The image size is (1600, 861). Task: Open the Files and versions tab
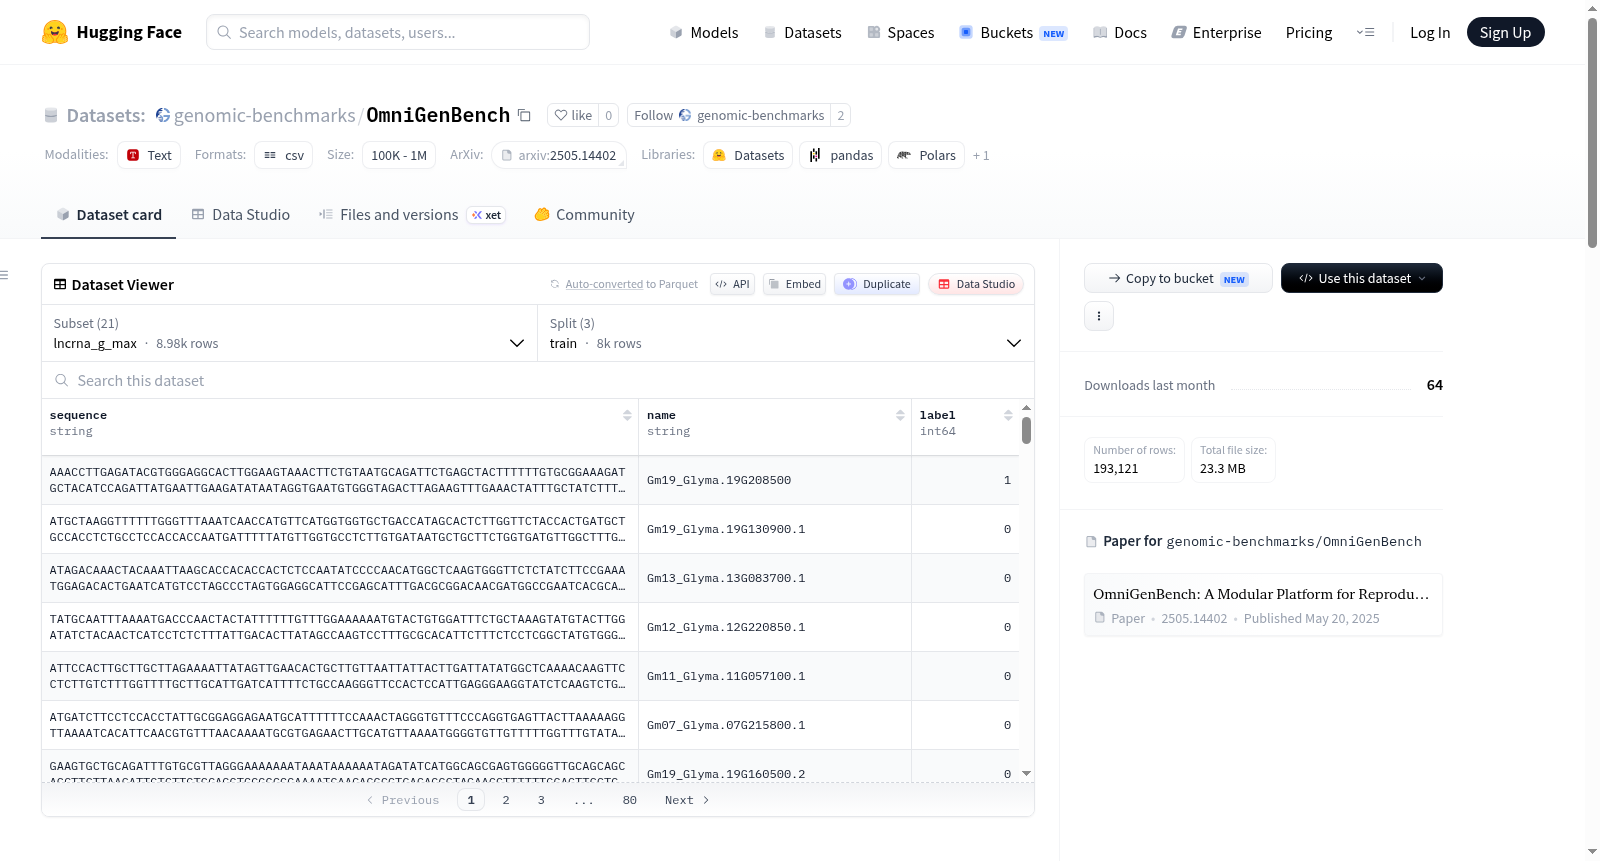(412, 215)
